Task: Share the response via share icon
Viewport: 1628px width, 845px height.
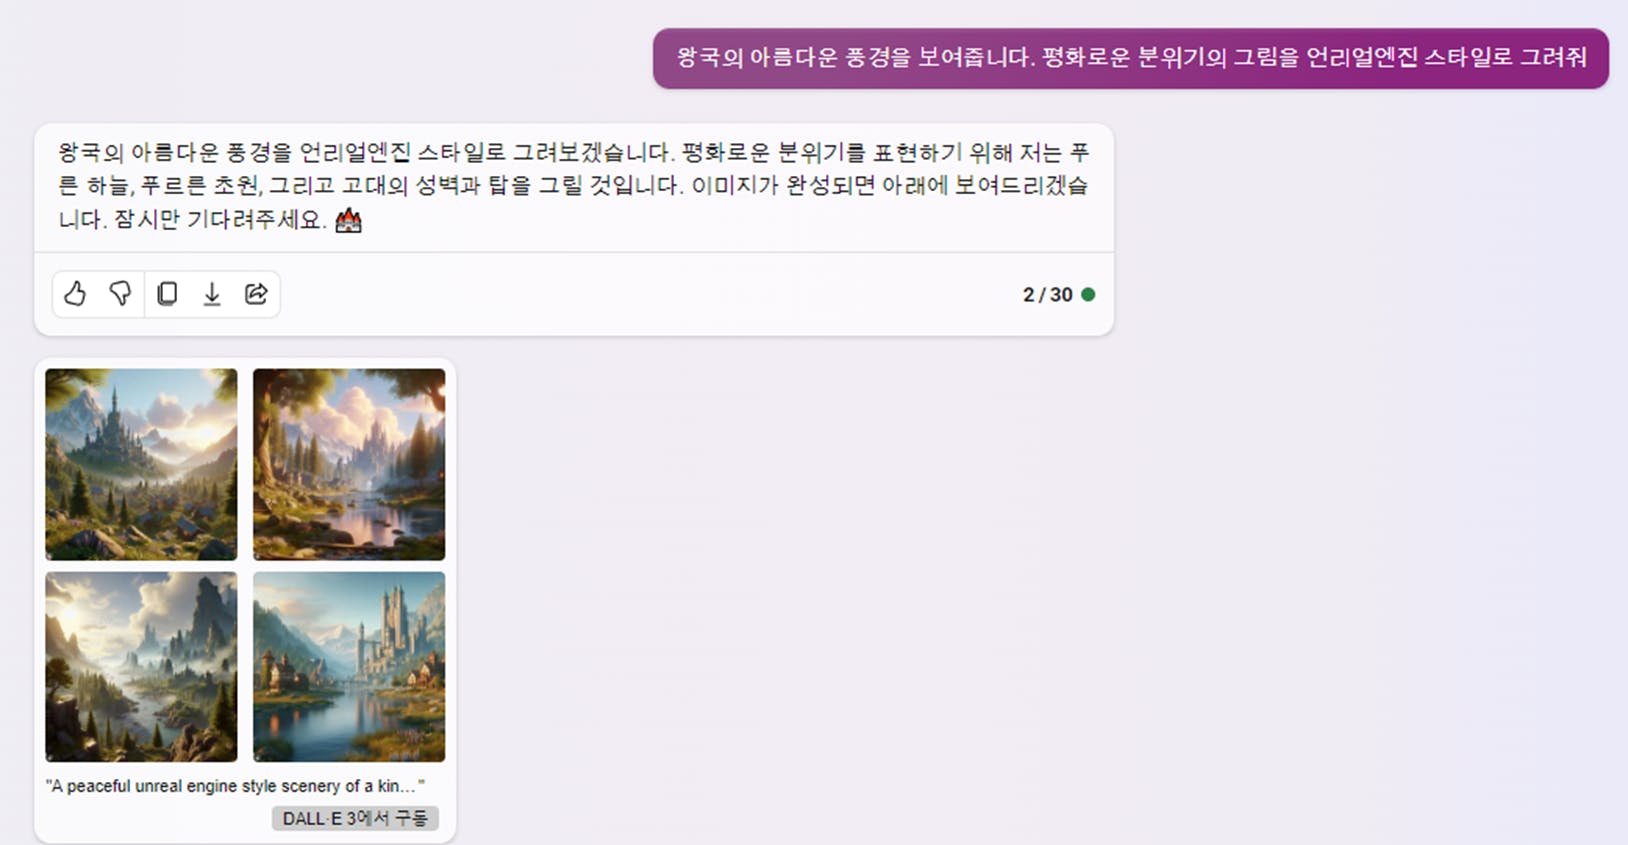Action: (256, 294)
